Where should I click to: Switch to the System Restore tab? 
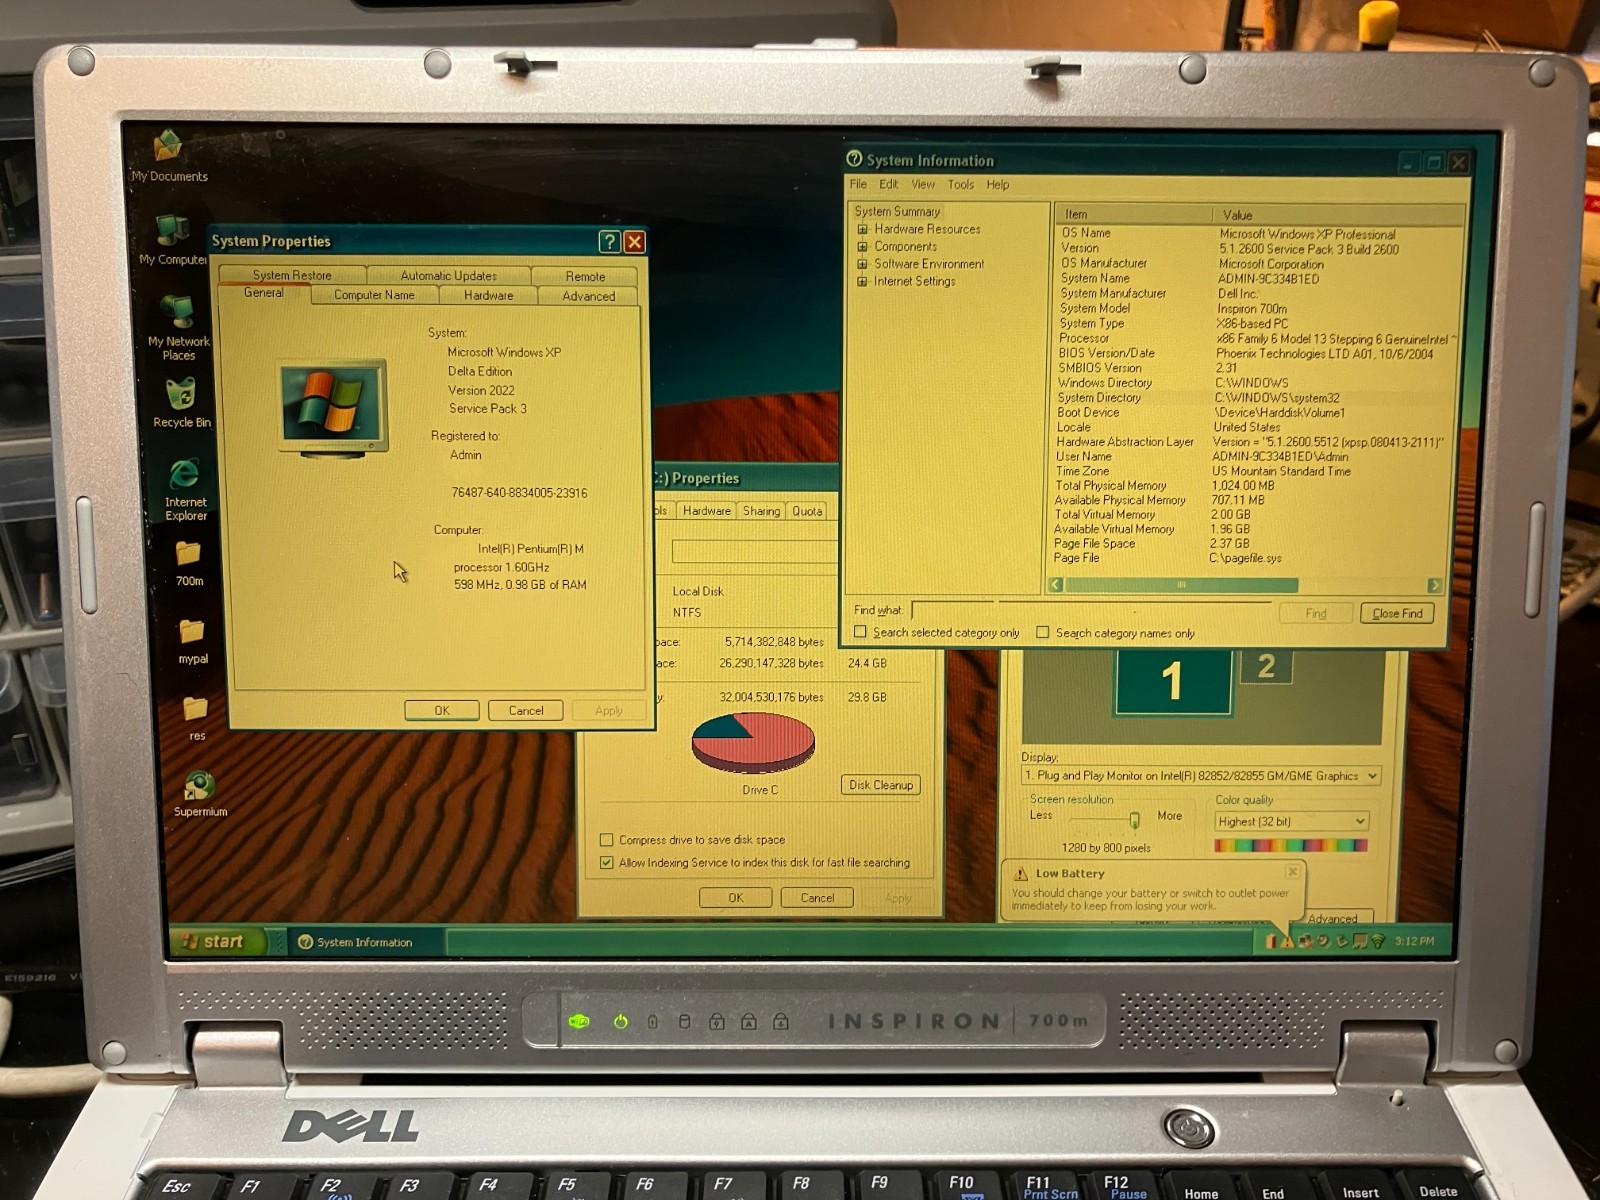(292, 275)
